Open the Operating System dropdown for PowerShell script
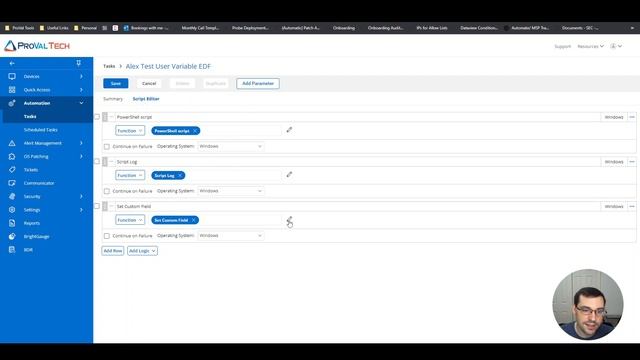 231,146
